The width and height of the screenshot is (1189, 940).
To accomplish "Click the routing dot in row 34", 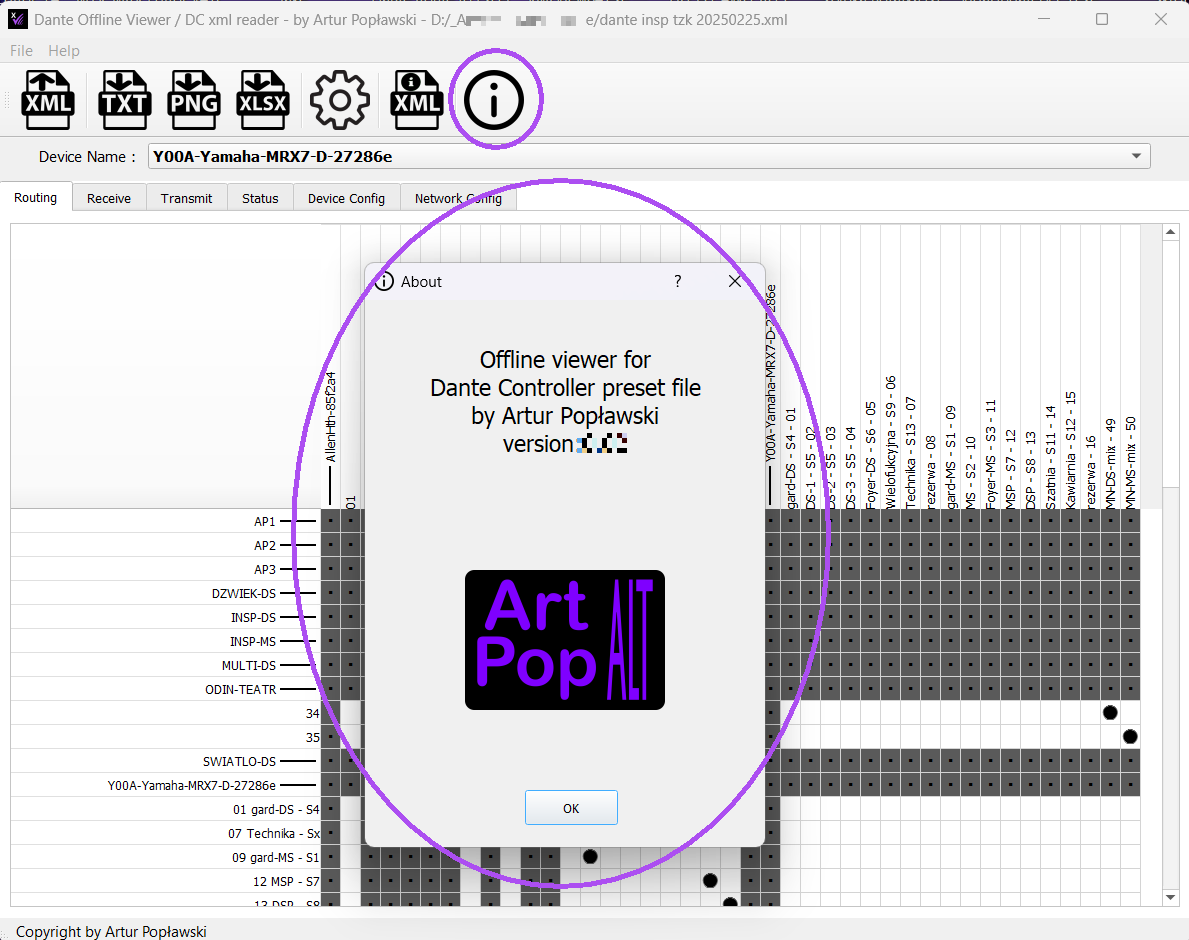I will [1110, 713].
